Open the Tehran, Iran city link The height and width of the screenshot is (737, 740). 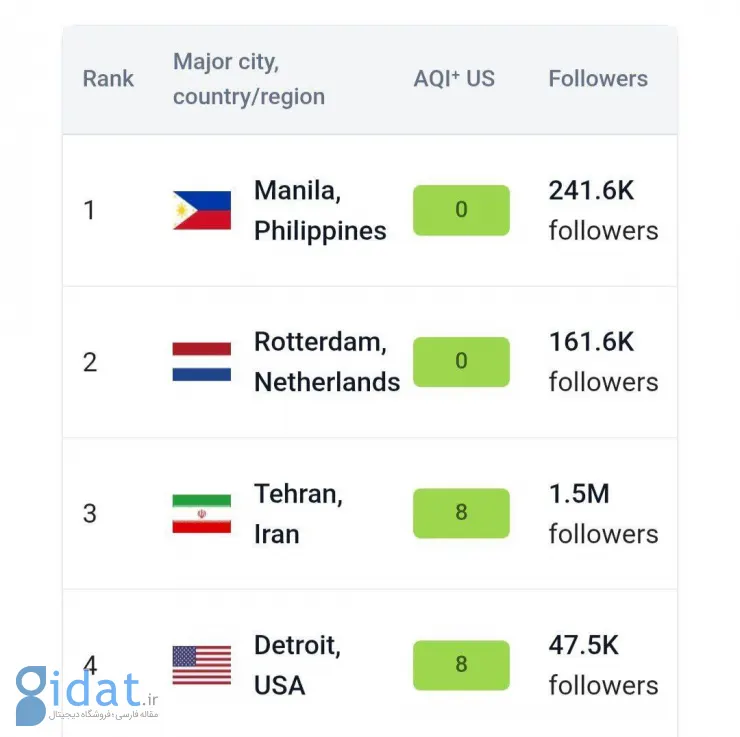click(298, 513)
